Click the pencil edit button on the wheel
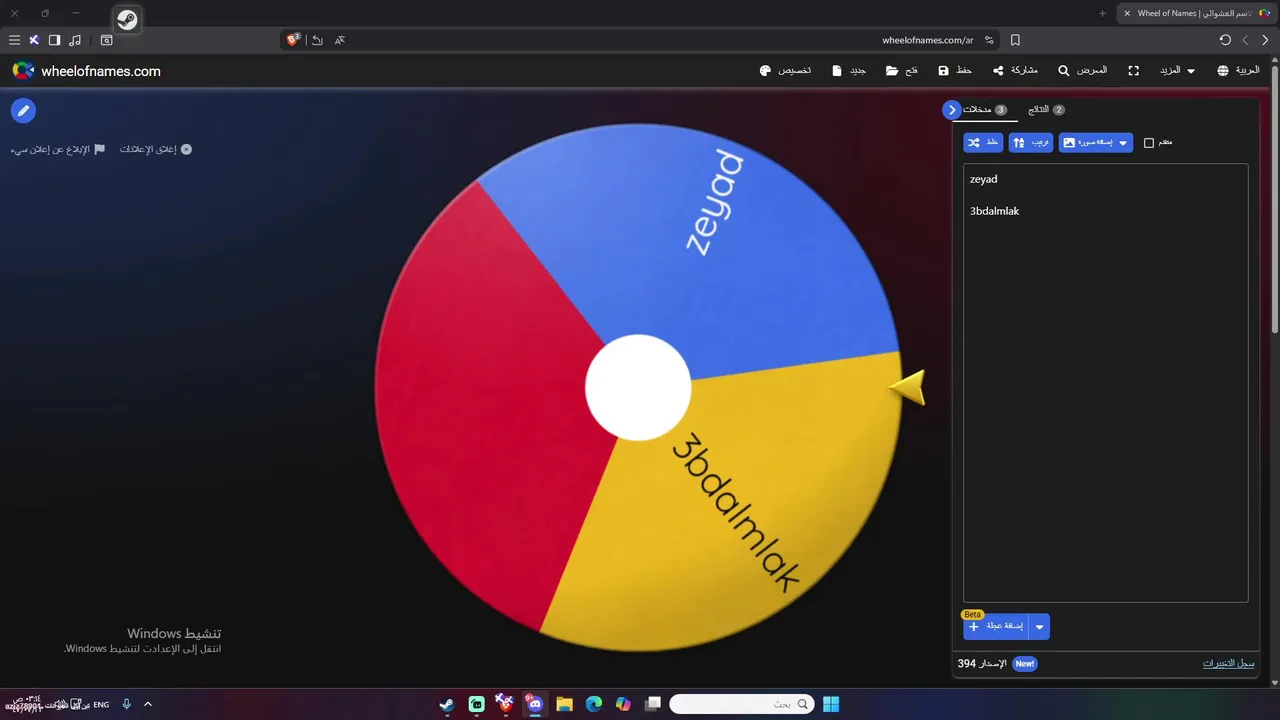This screenshot has height=720, width=1280. (x=23, y=110)
